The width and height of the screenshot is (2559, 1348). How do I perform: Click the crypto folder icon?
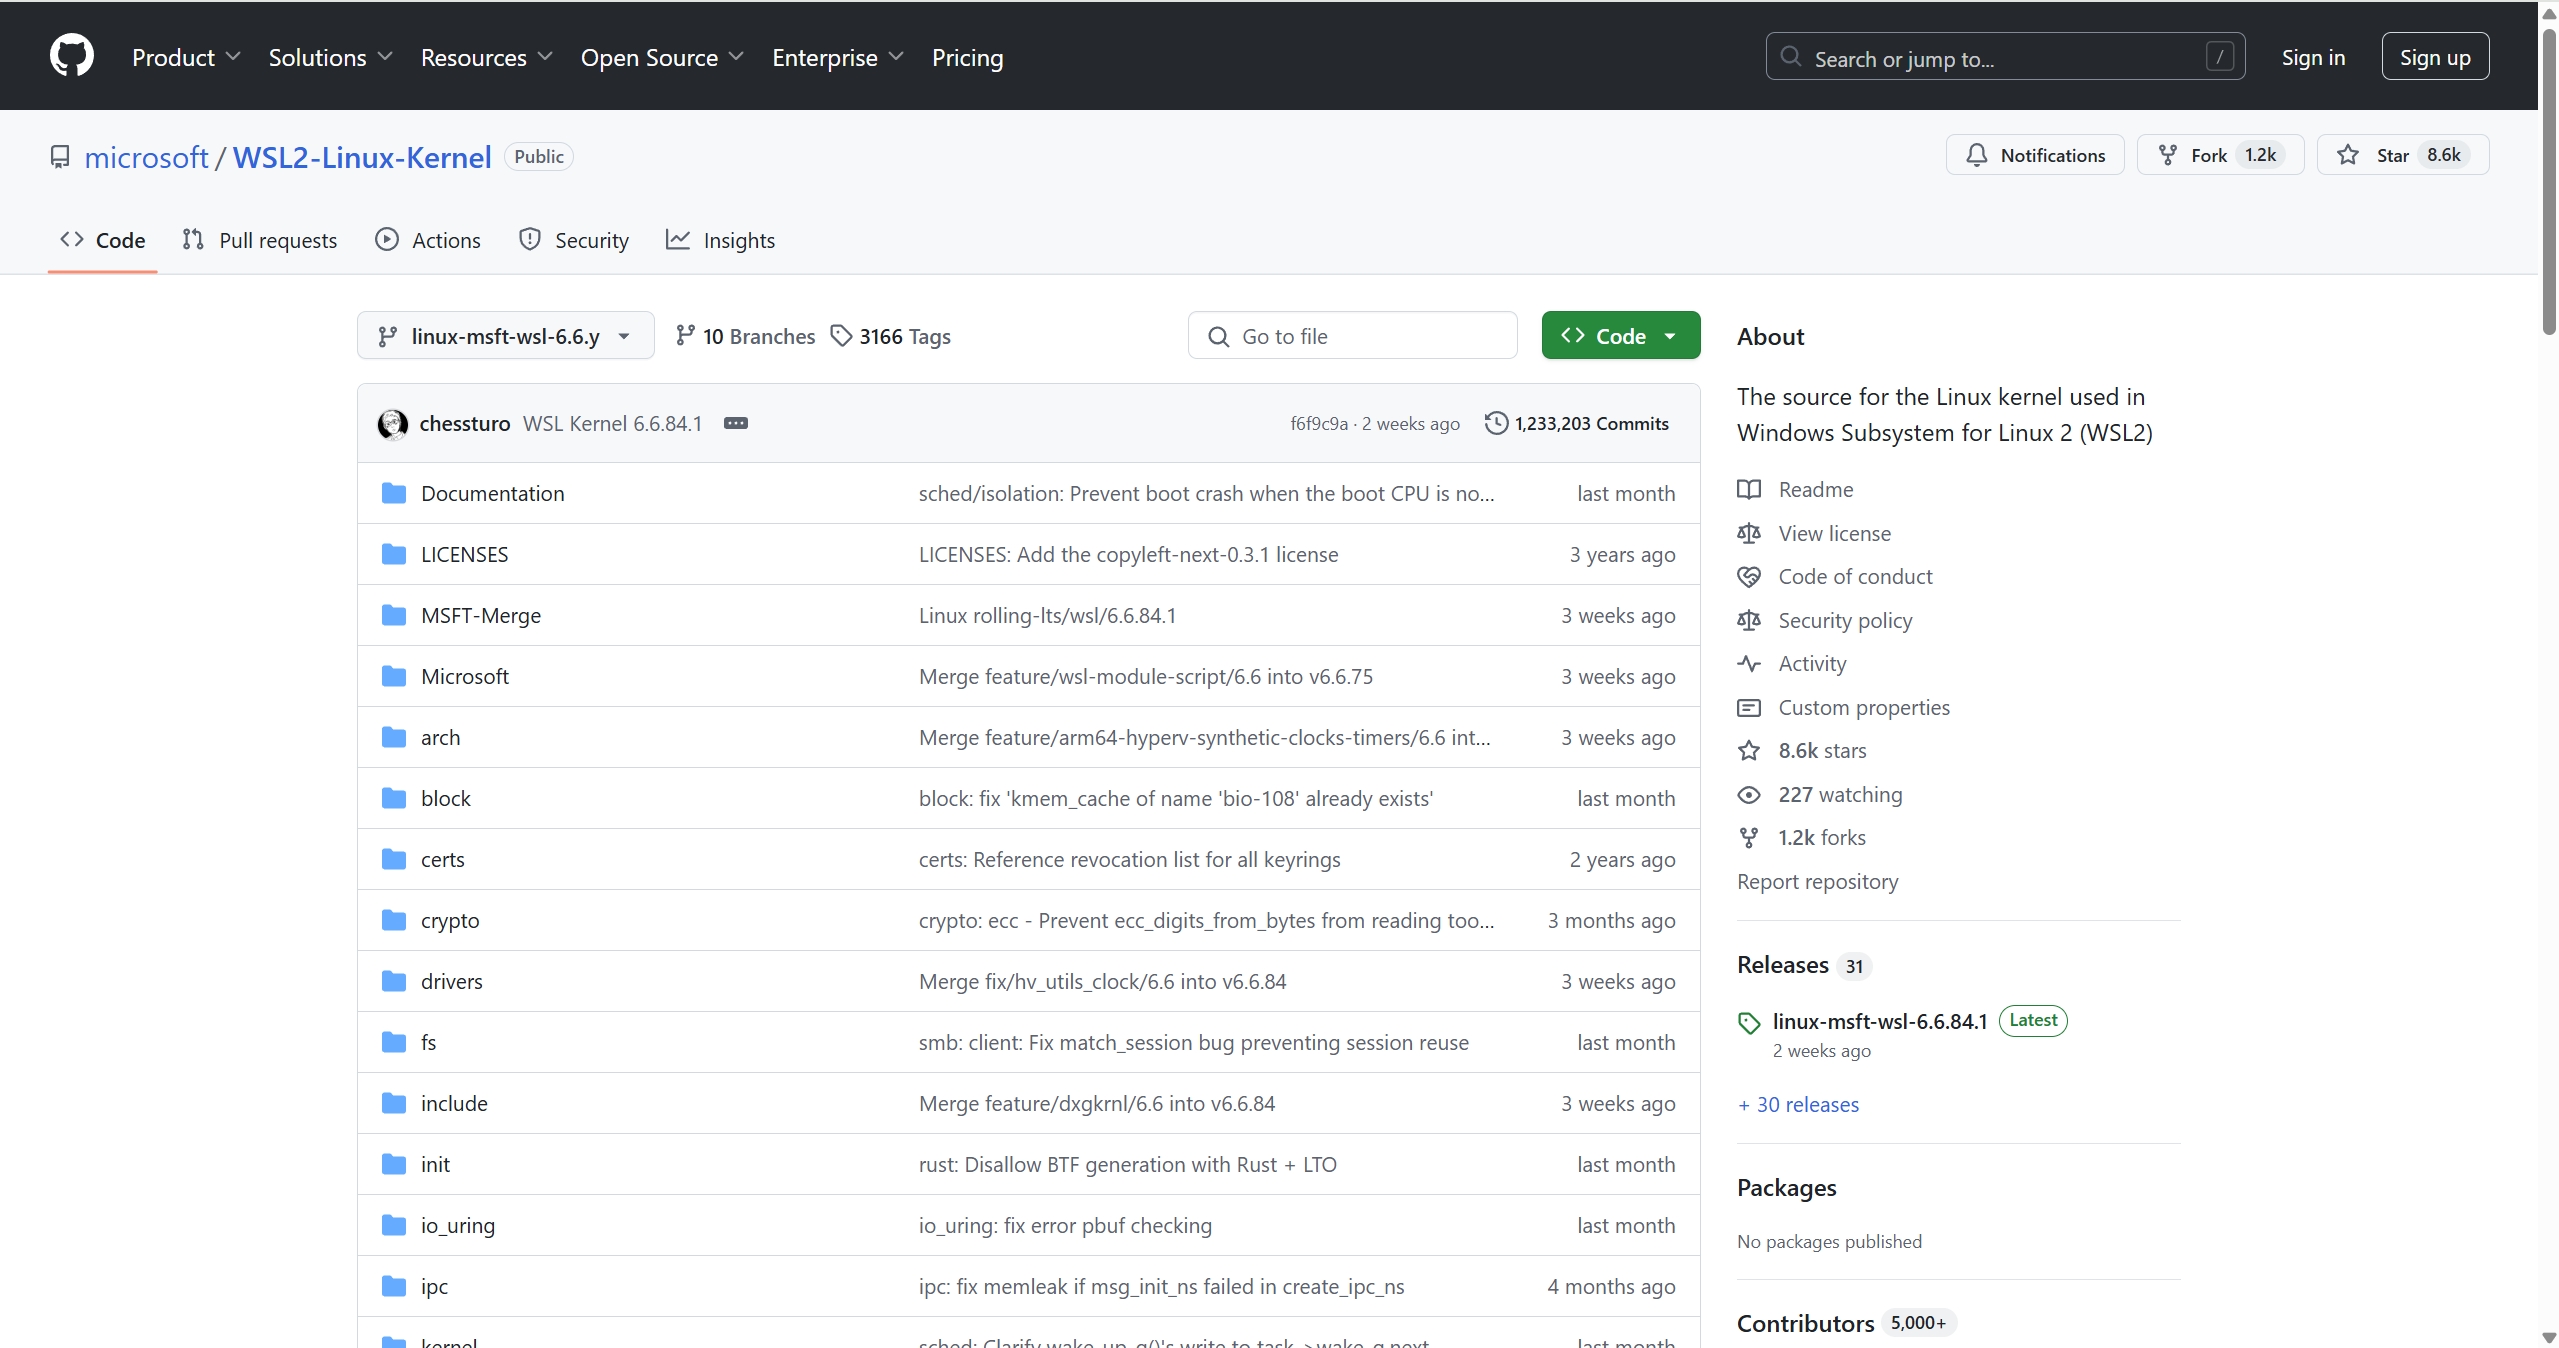coord(394,920)
